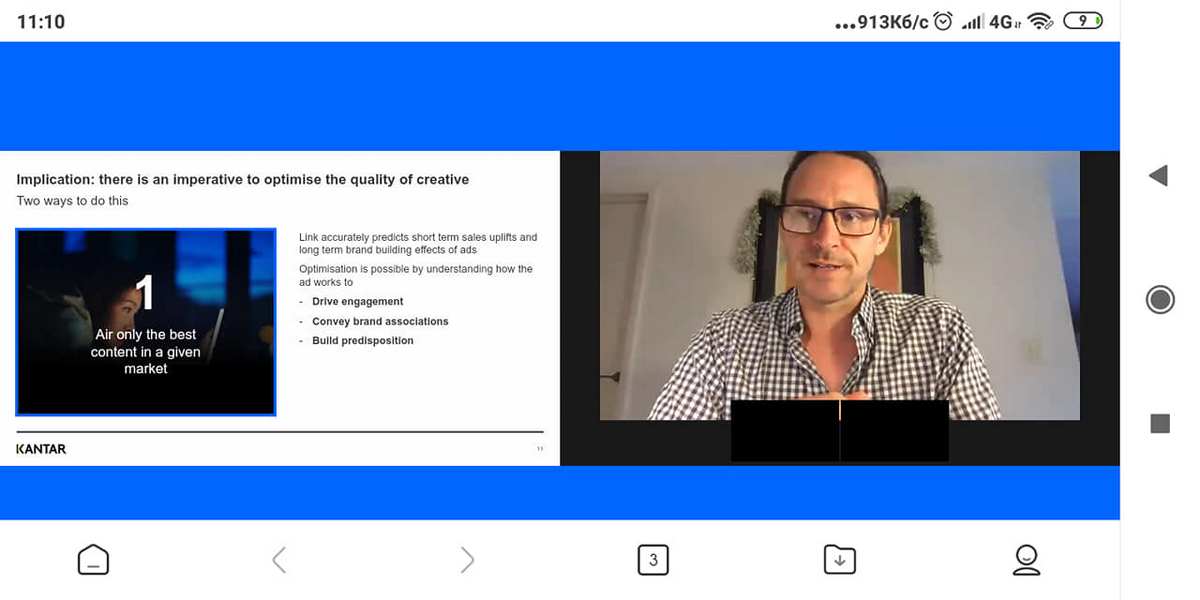Image resolution: width=1200 pixels, height=600 pixels.
Task: Tap the Wi-Fi icon in status bar
Action: pyautogui.click(x=1041, y=21)
